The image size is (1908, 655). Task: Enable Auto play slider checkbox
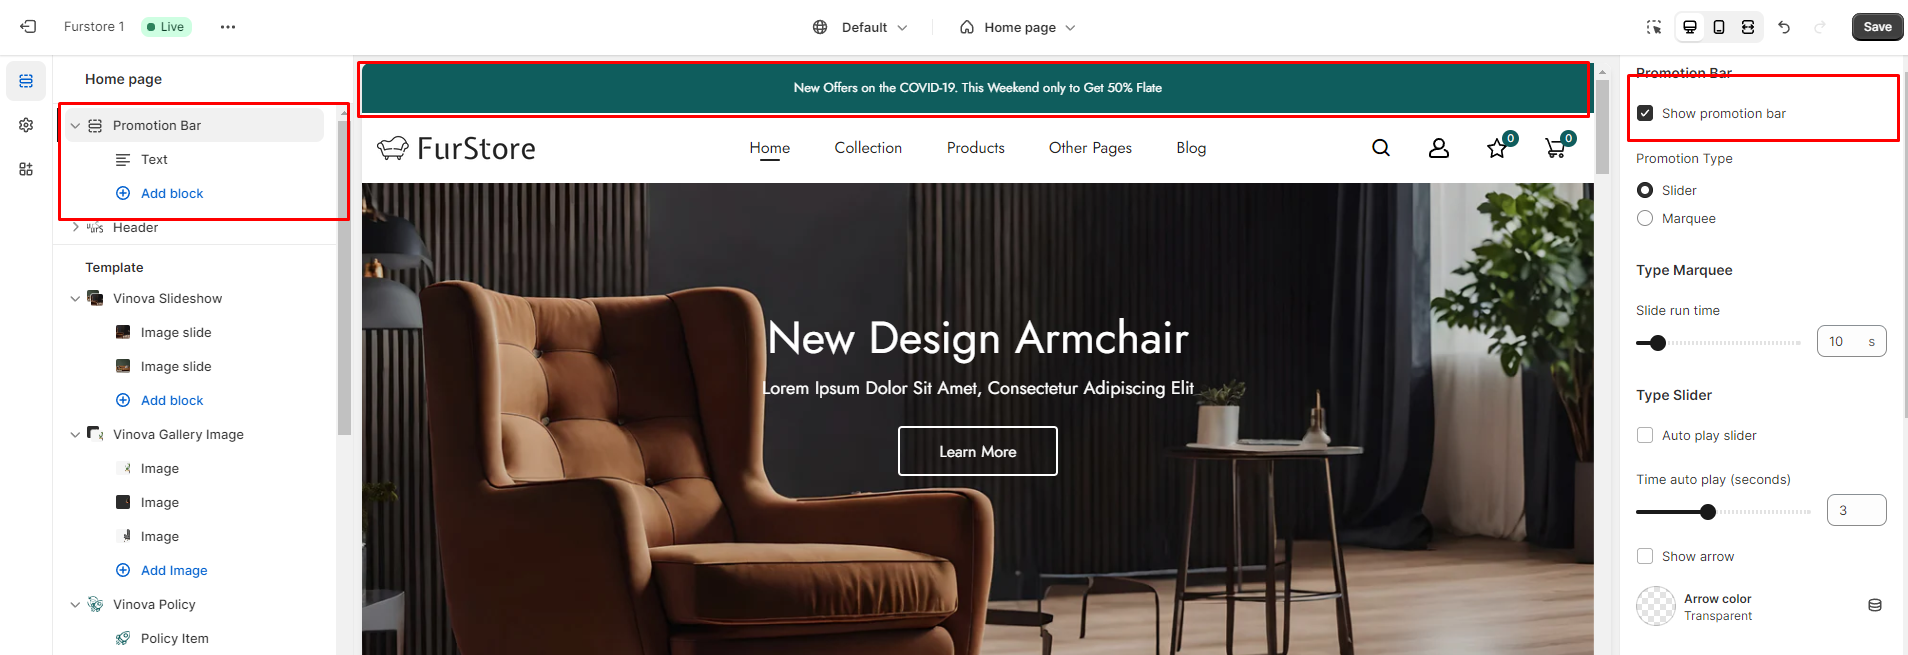point(1645,435)
